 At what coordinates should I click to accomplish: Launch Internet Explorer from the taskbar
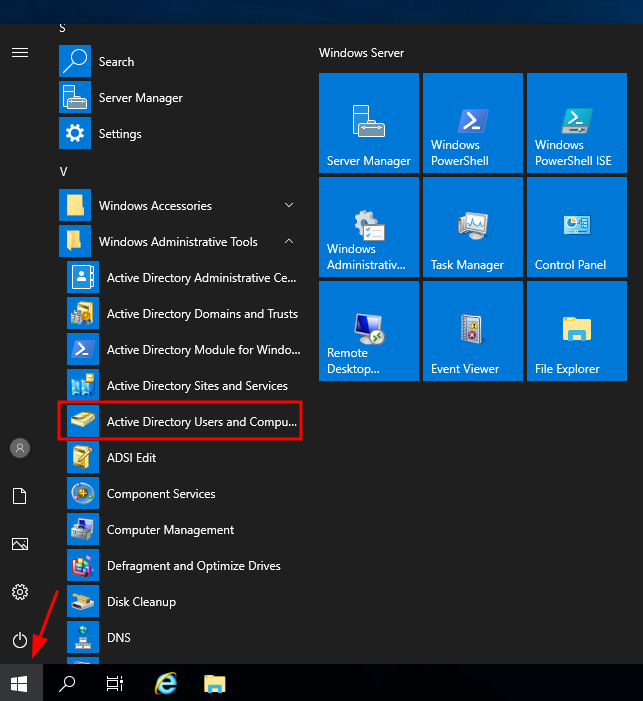(166, 684)
